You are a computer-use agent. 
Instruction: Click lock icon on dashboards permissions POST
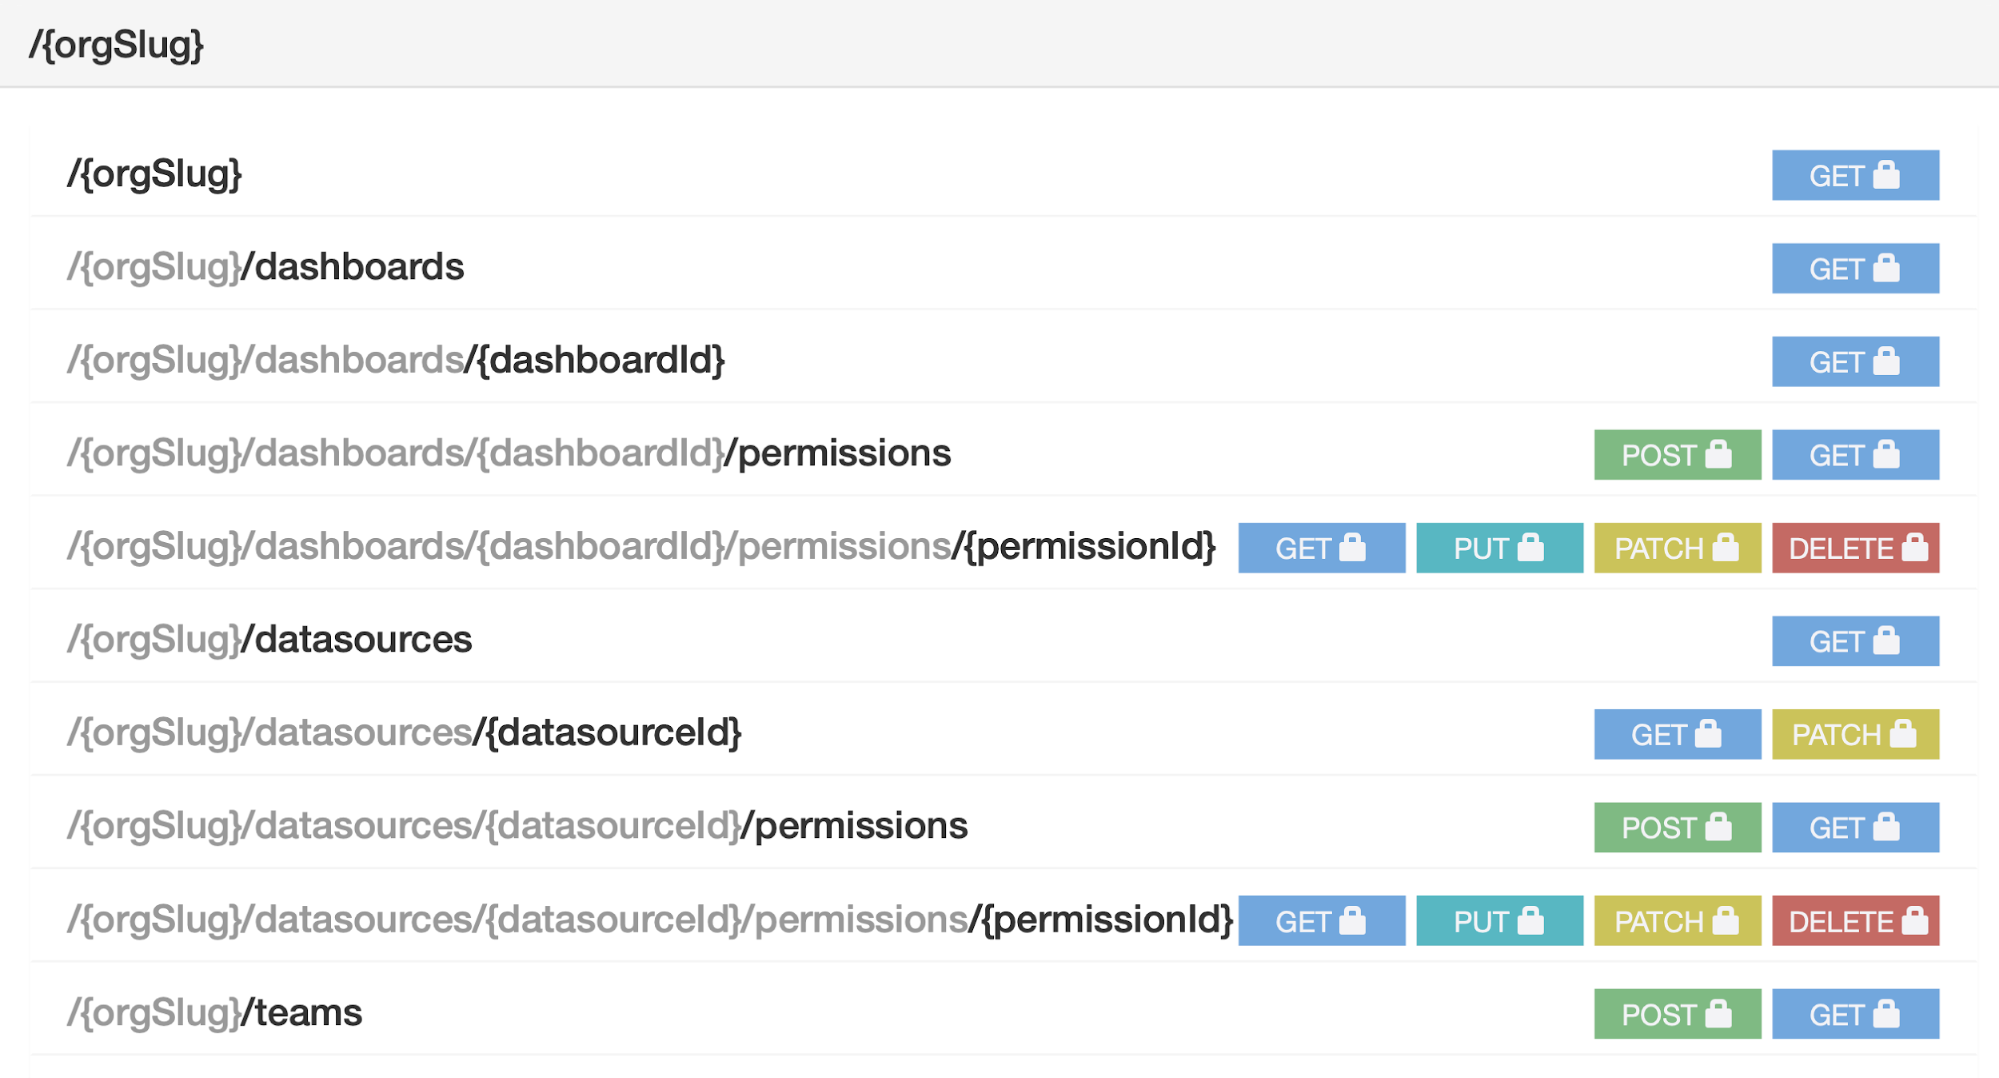(1718, 454)
